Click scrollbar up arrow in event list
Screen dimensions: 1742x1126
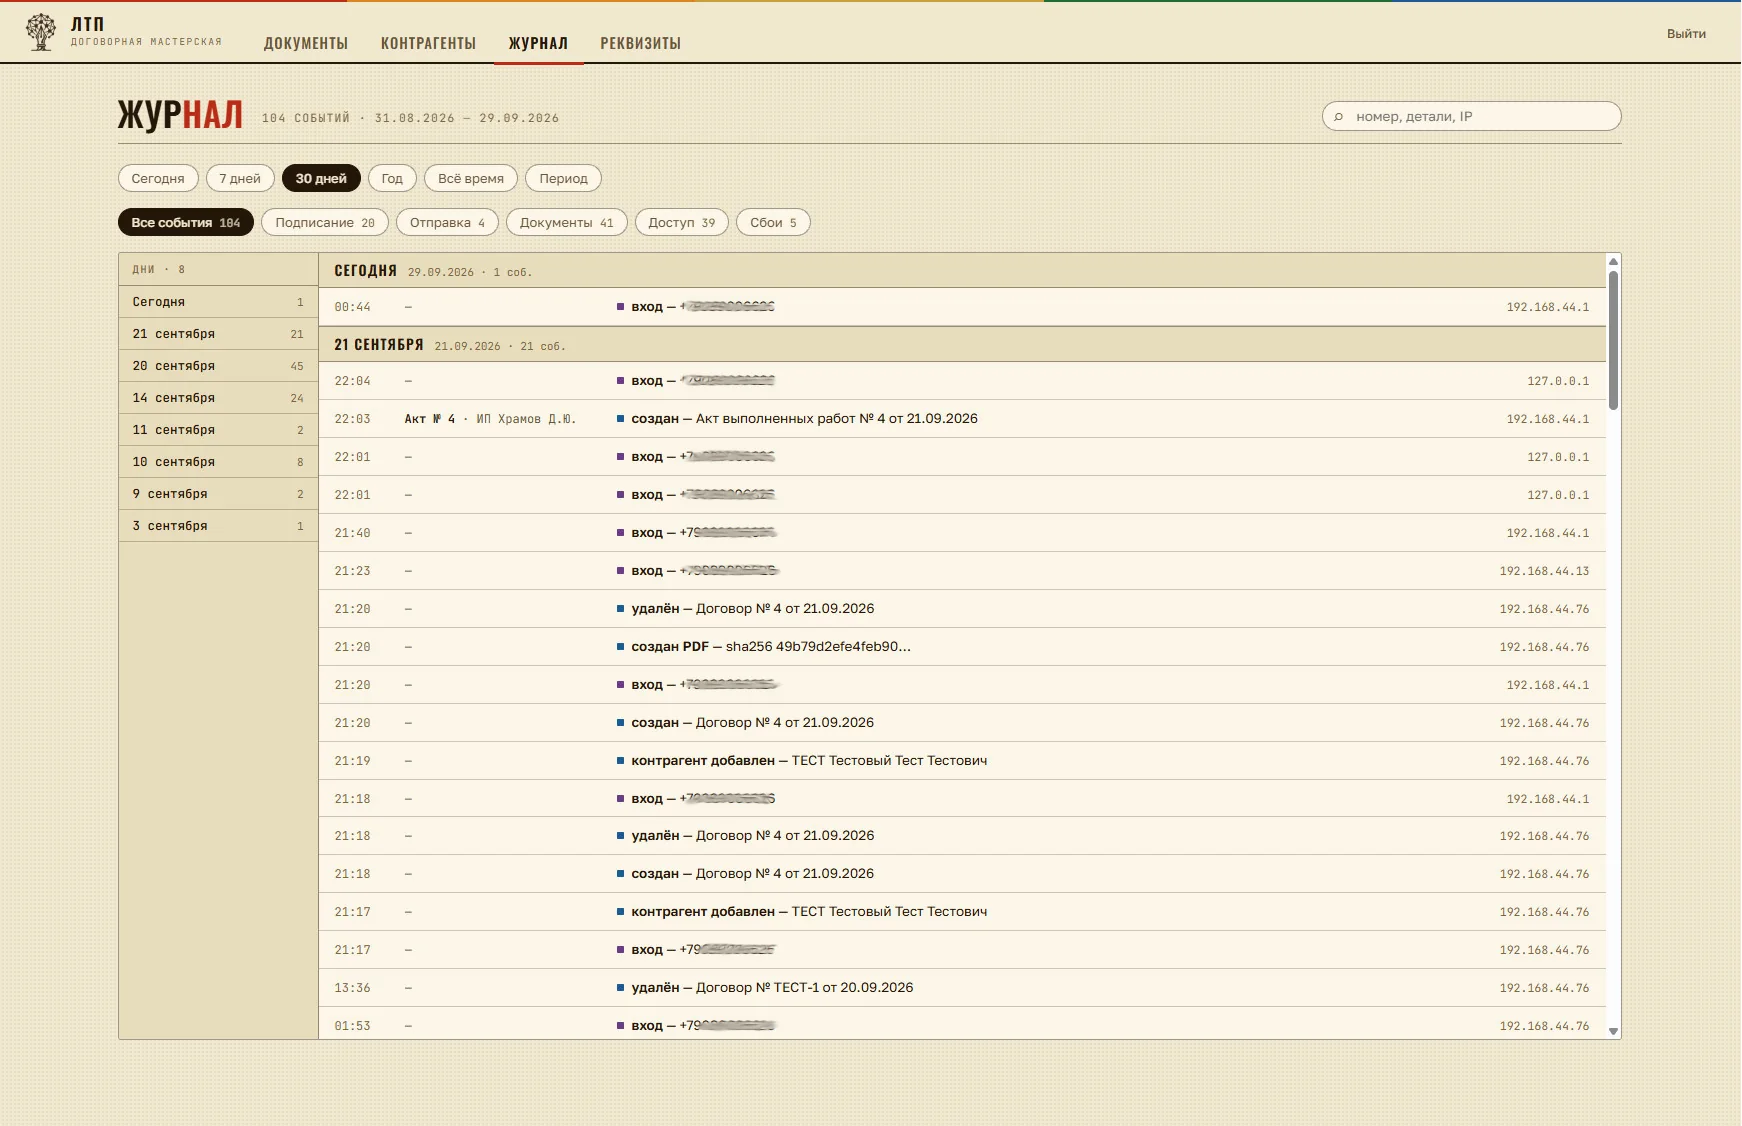click(x=1613, y=262)
